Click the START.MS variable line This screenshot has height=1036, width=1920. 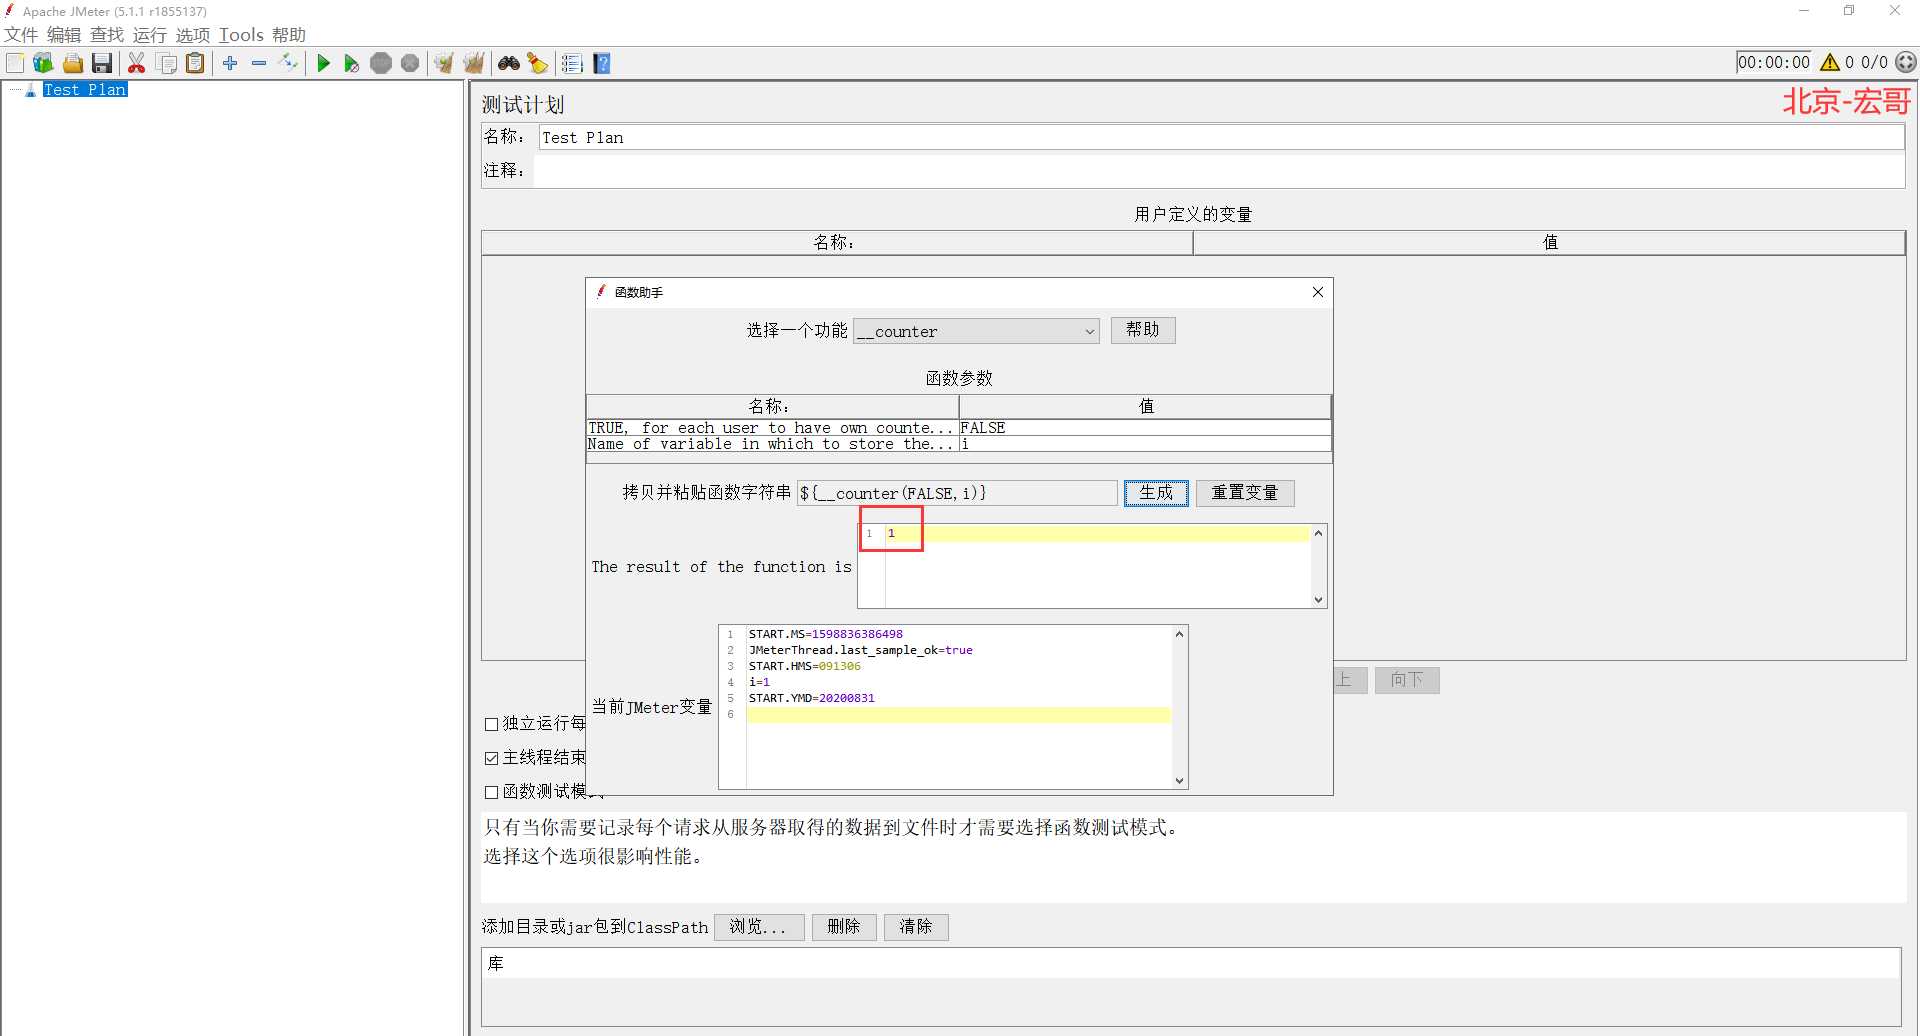point(826,634)
